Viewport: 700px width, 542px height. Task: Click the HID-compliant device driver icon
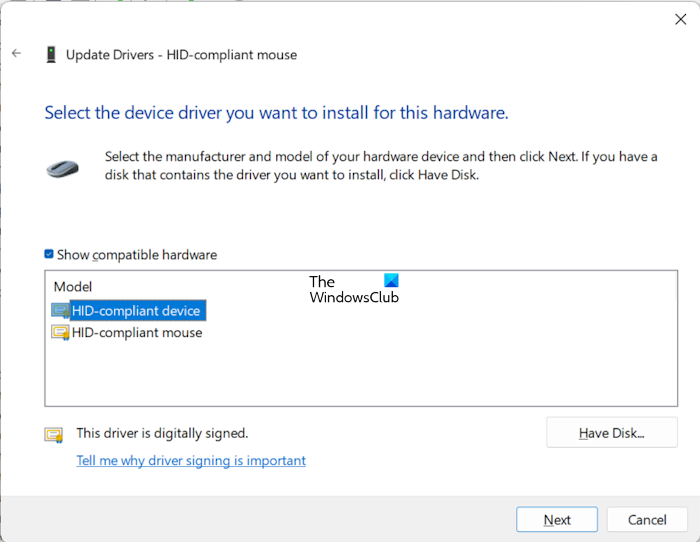pyautogui.click(x=60, y=311)
